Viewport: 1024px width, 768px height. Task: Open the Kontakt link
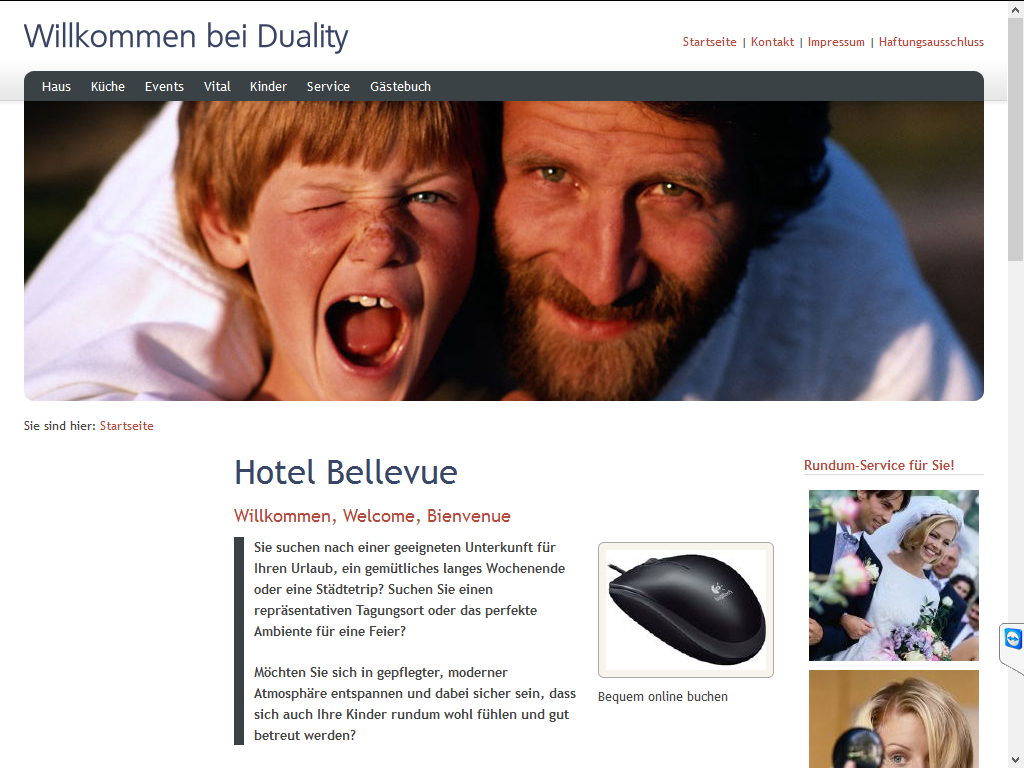(773, 42)
